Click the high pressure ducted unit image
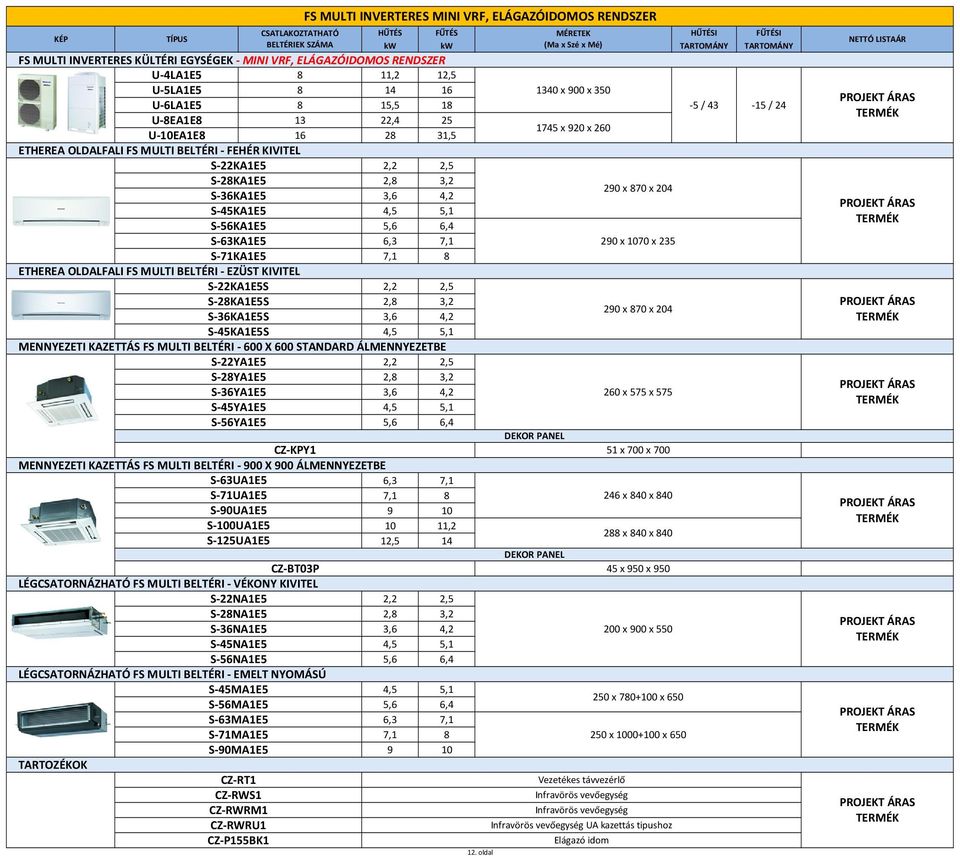 62,719
